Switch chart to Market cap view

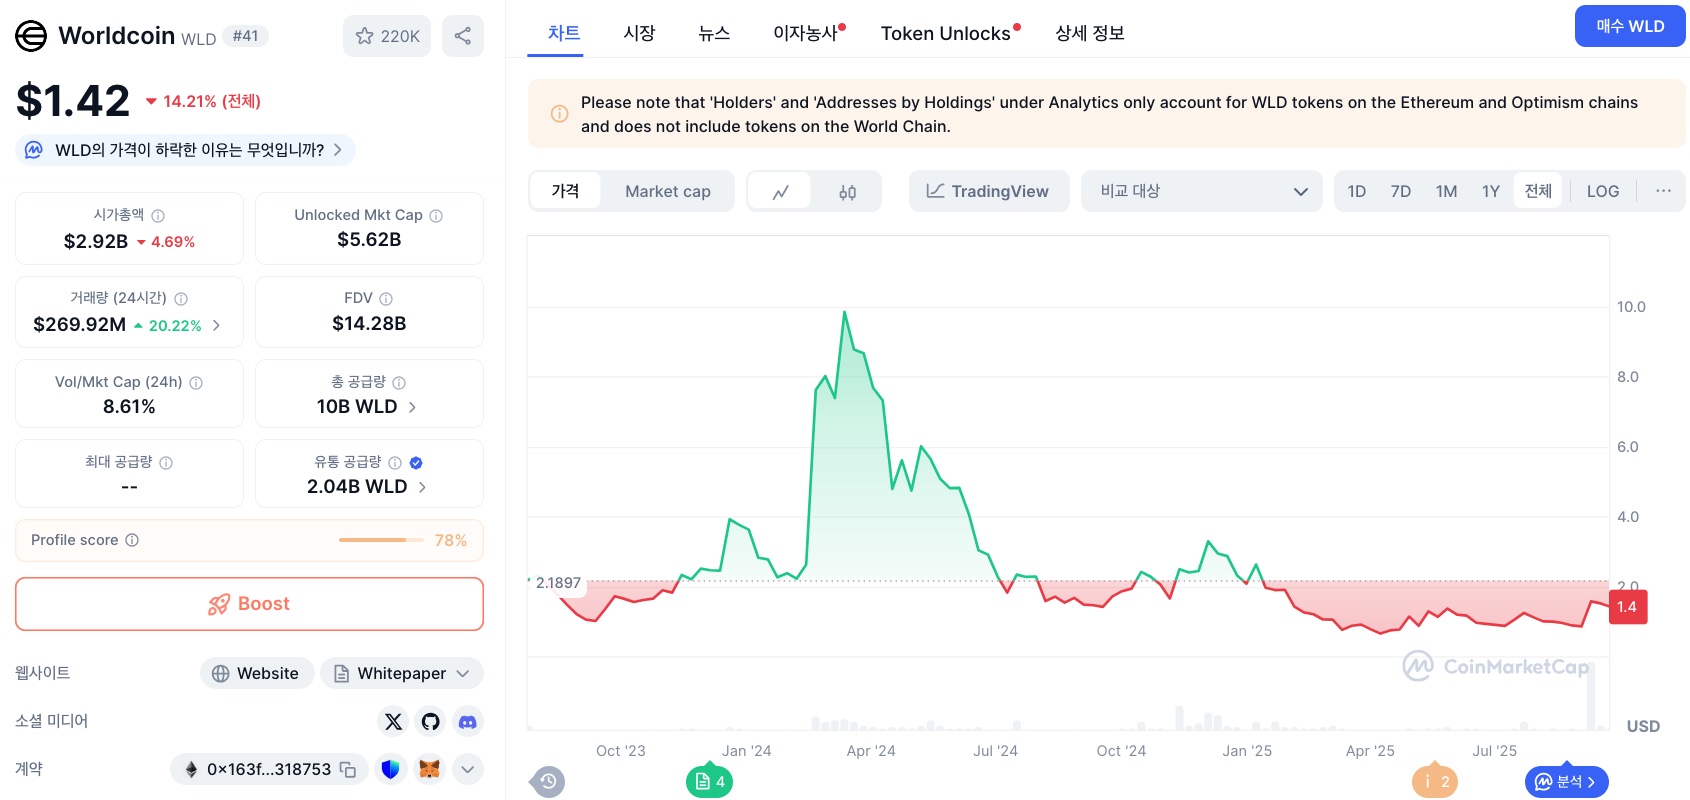point(667,191)
